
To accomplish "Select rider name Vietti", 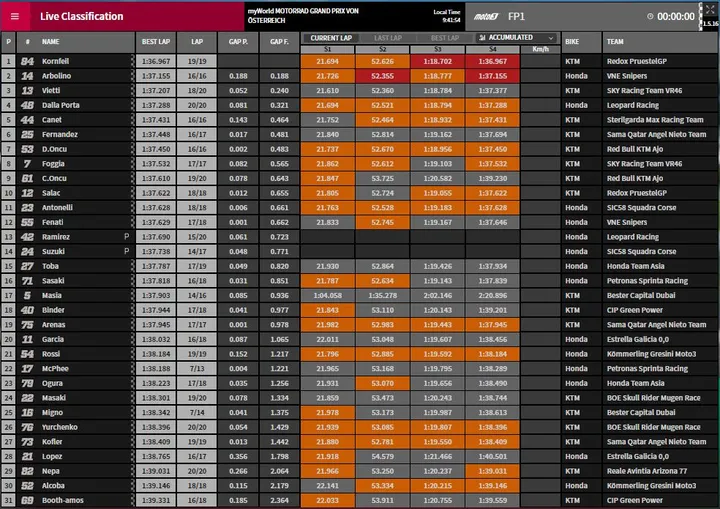I will [x=51, y=90].
